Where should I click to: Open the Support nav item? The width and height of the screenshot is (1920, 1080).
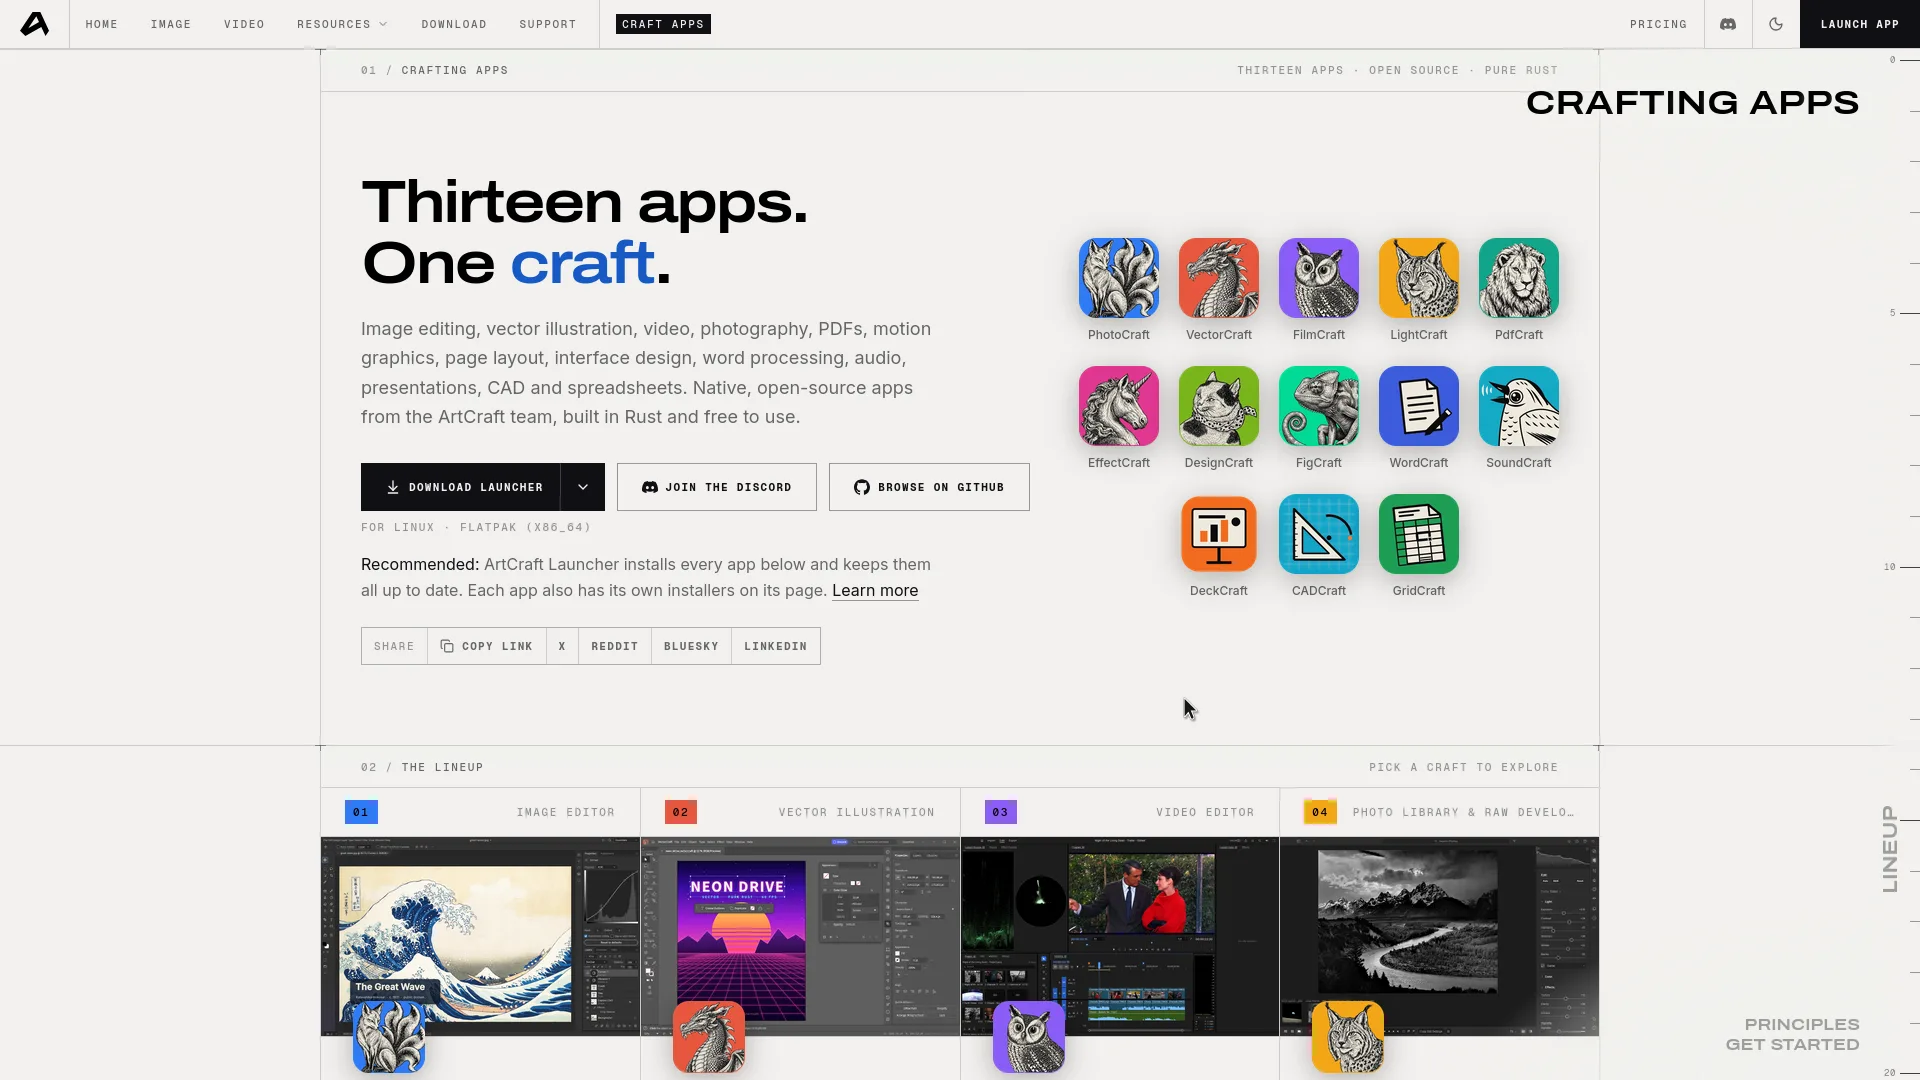[548, 24]
